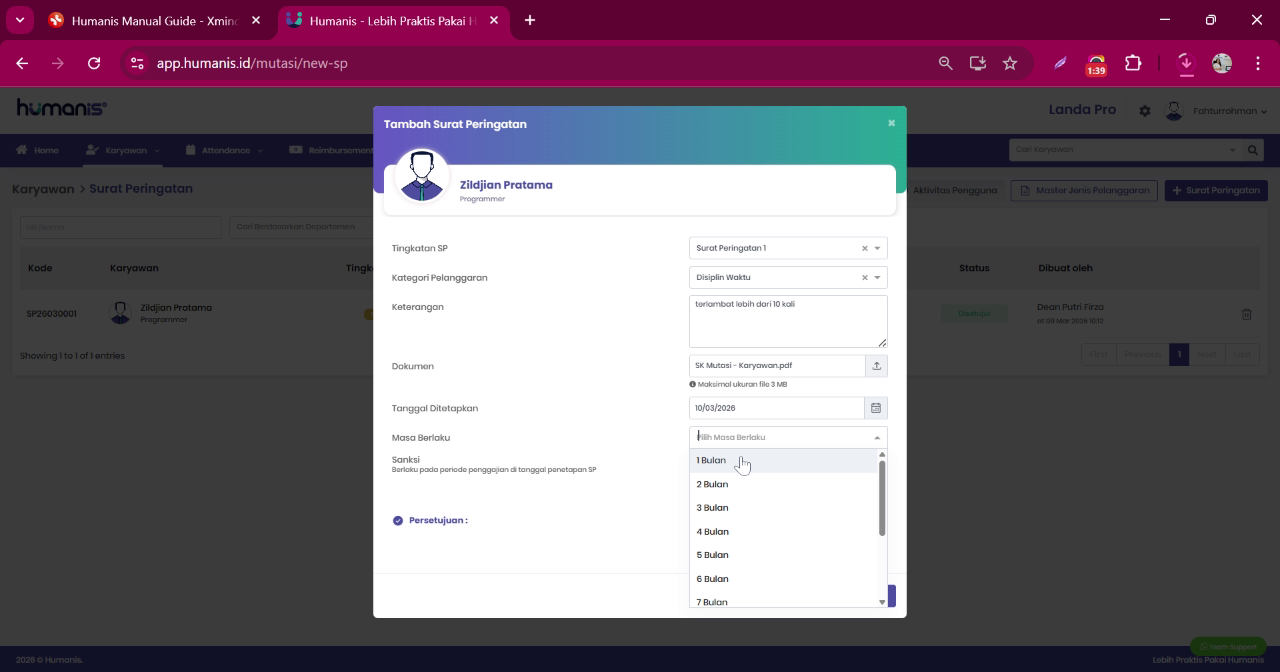
Task: Click the Keterangan text area
Action: coord(788,321)
